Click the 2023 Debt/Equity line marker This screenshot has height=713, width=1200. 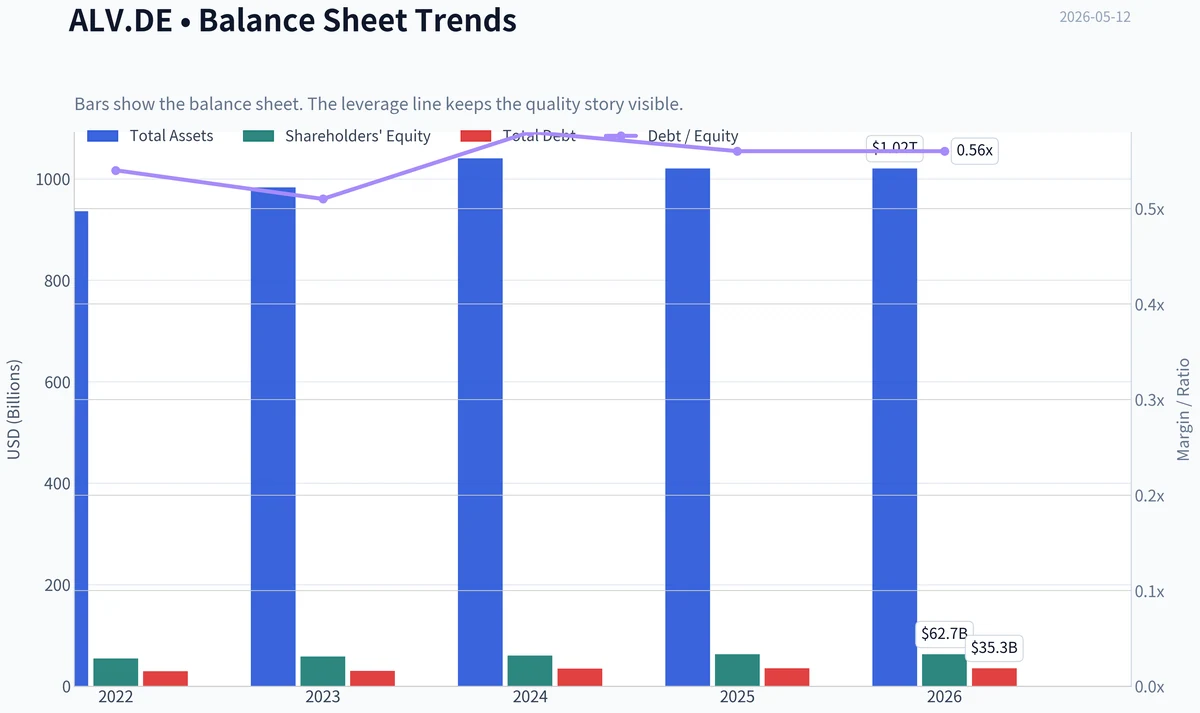(323, 199)
